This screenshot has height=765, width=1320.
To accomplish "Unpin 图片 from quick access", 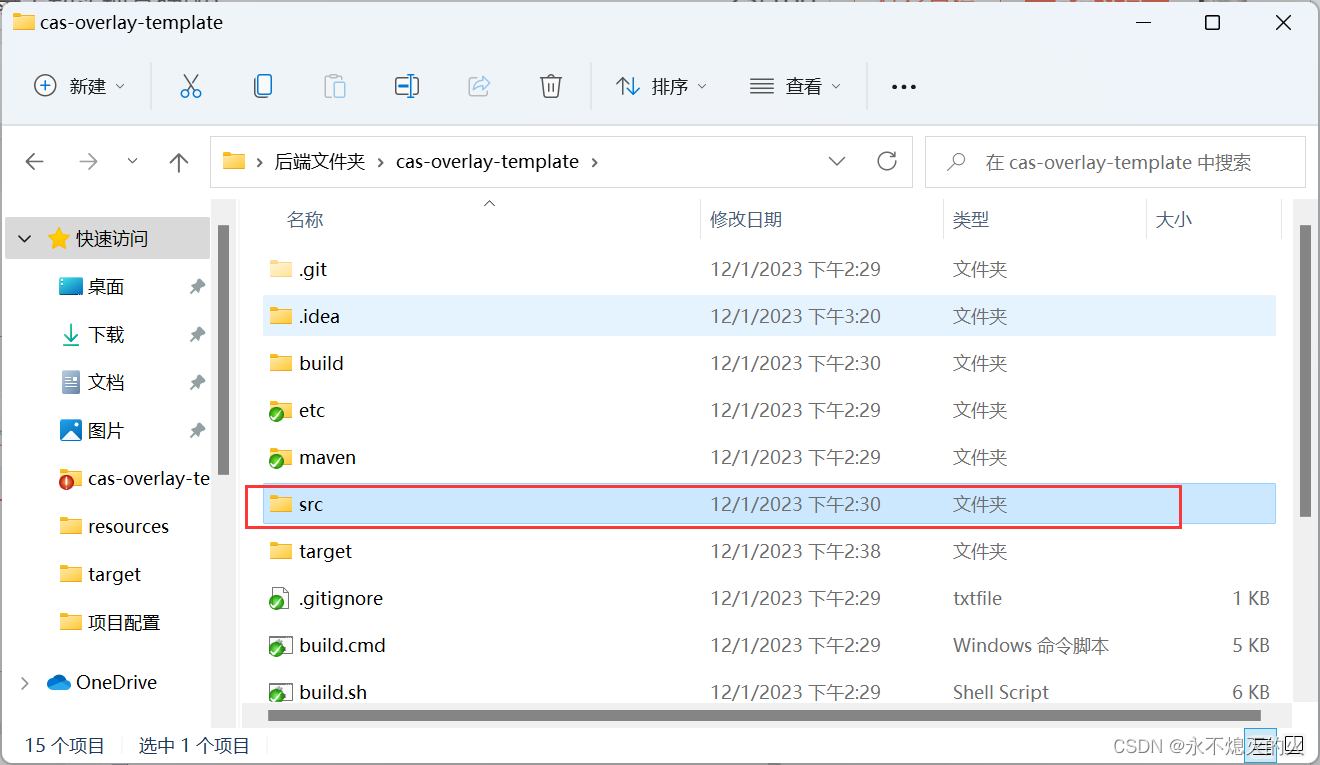I will pos(197,431).
